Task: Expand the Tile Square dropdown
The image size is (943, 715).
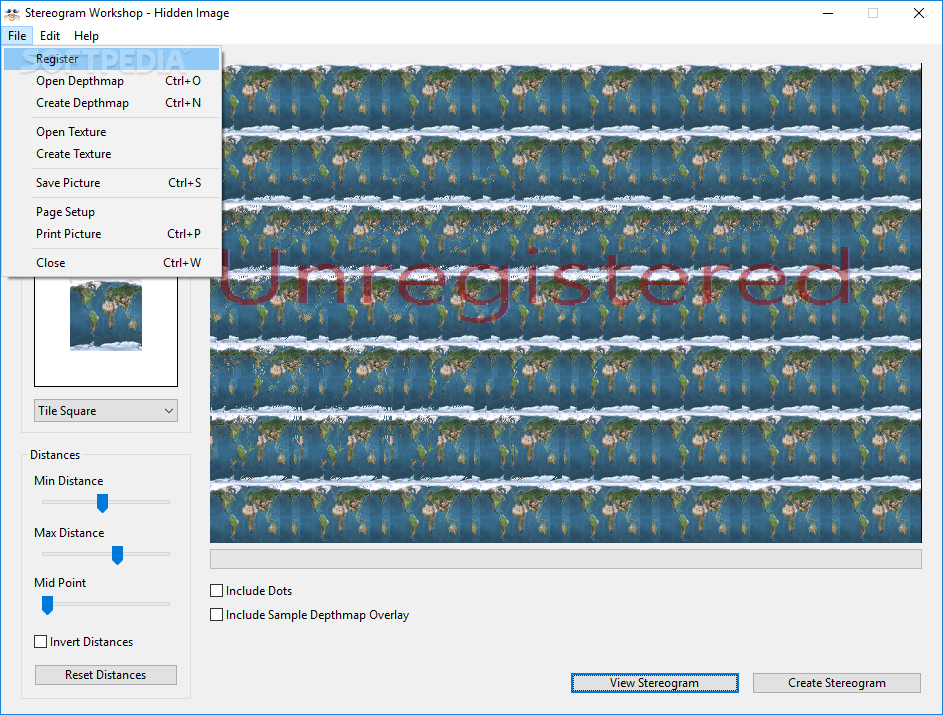Action: (x=106, y=411)
